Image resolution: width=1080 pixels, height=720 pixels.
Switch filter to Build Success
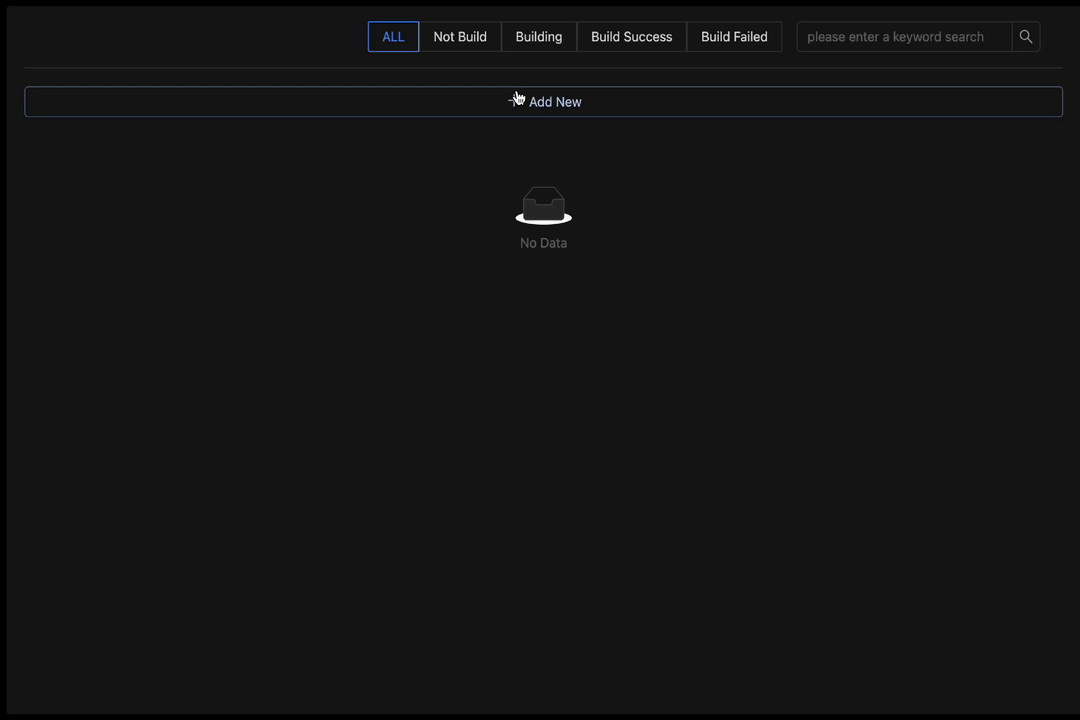pyautogui.click(x=631, y=37)
